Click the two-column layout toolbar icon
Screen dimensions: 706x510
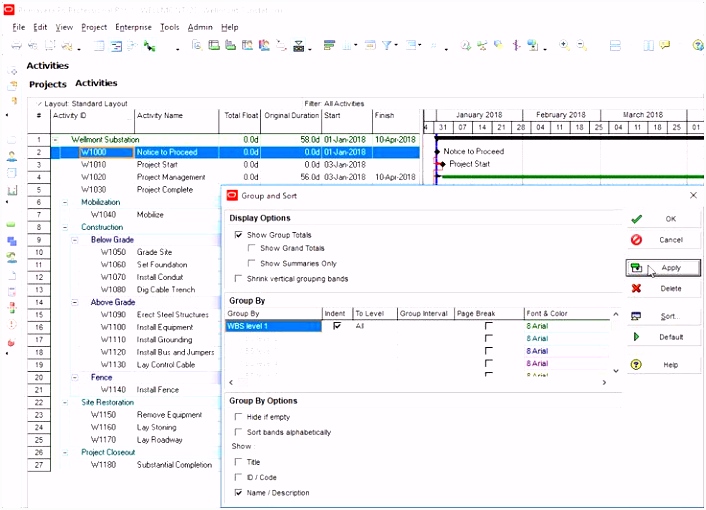tap(648, 45)
